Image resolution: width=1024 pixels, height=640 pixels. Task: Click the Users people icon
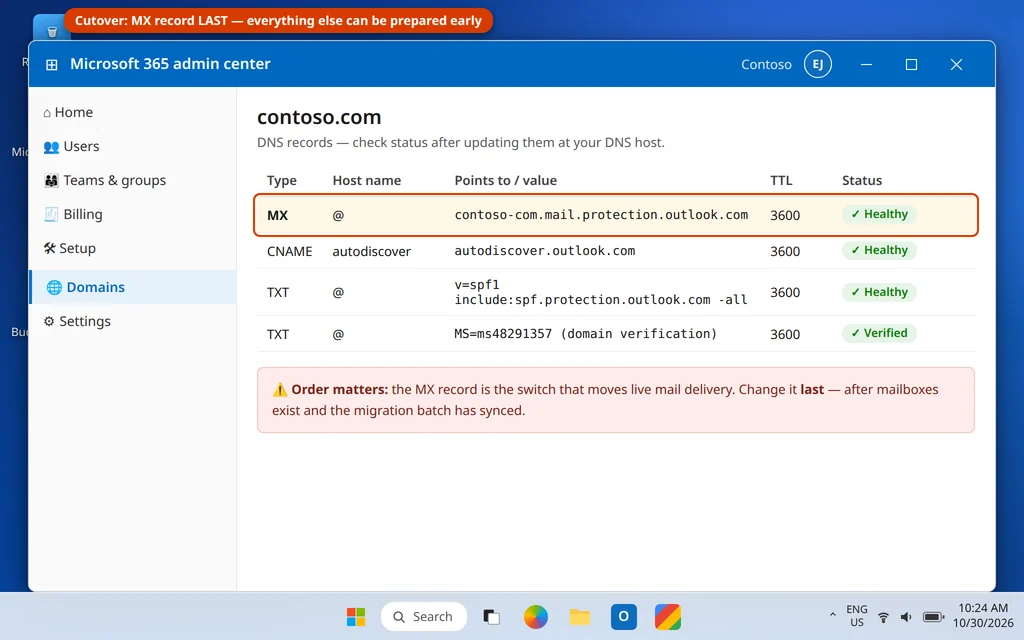point(51,147)
